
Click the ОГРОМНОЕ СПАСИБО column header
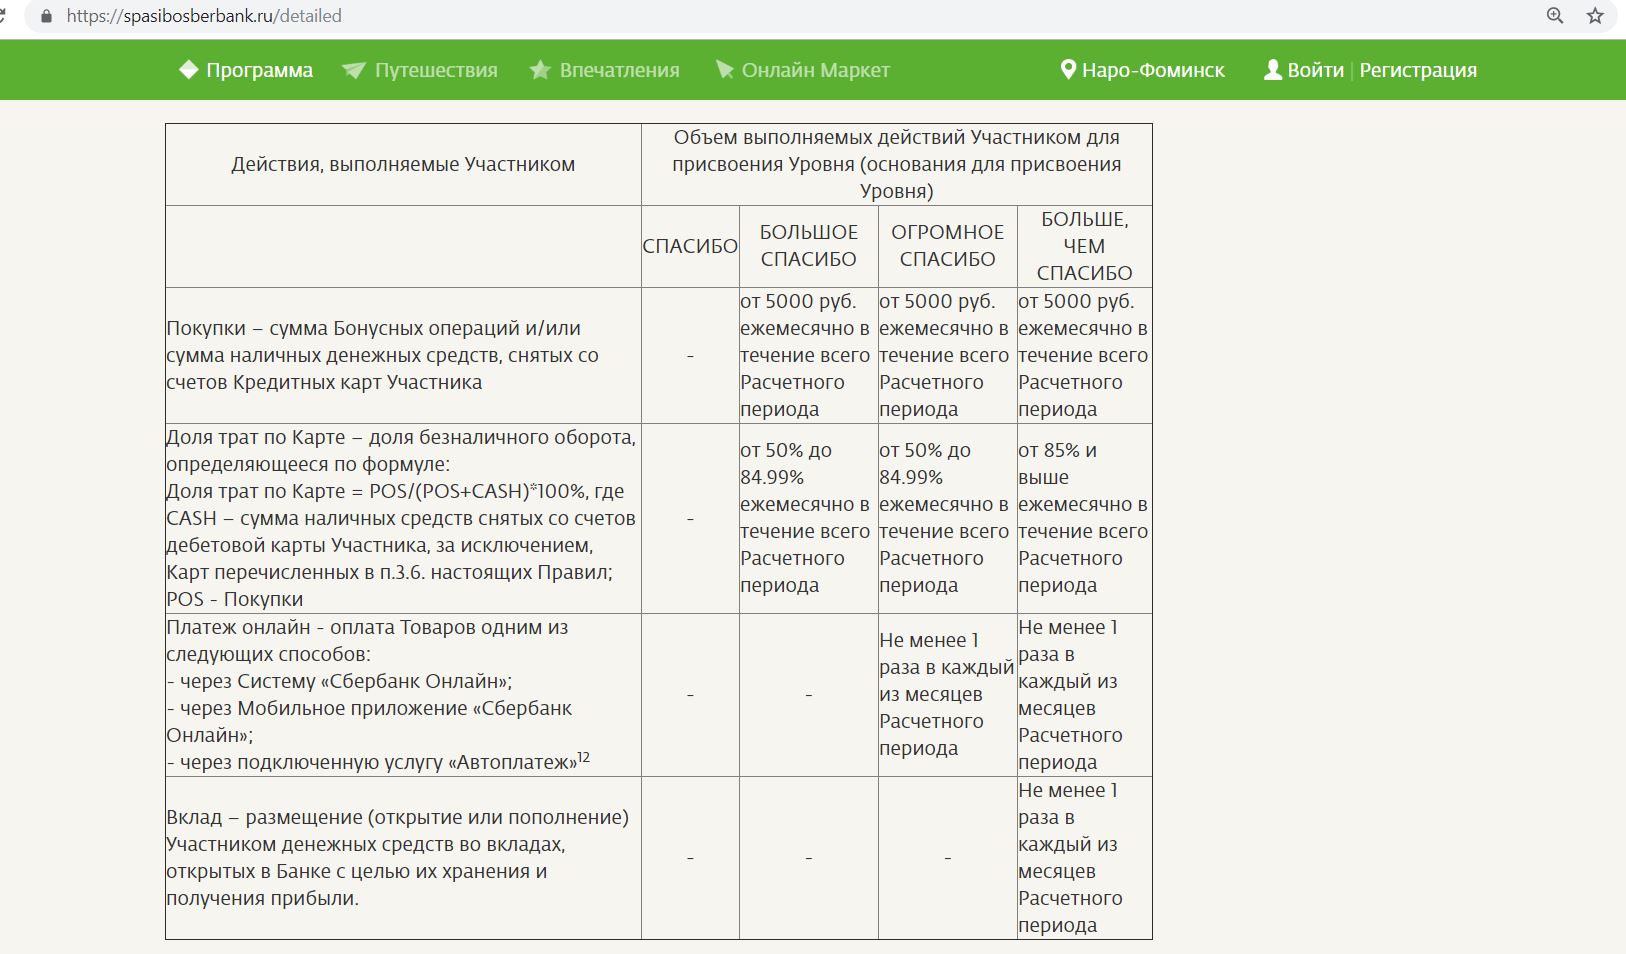[947, 246]
